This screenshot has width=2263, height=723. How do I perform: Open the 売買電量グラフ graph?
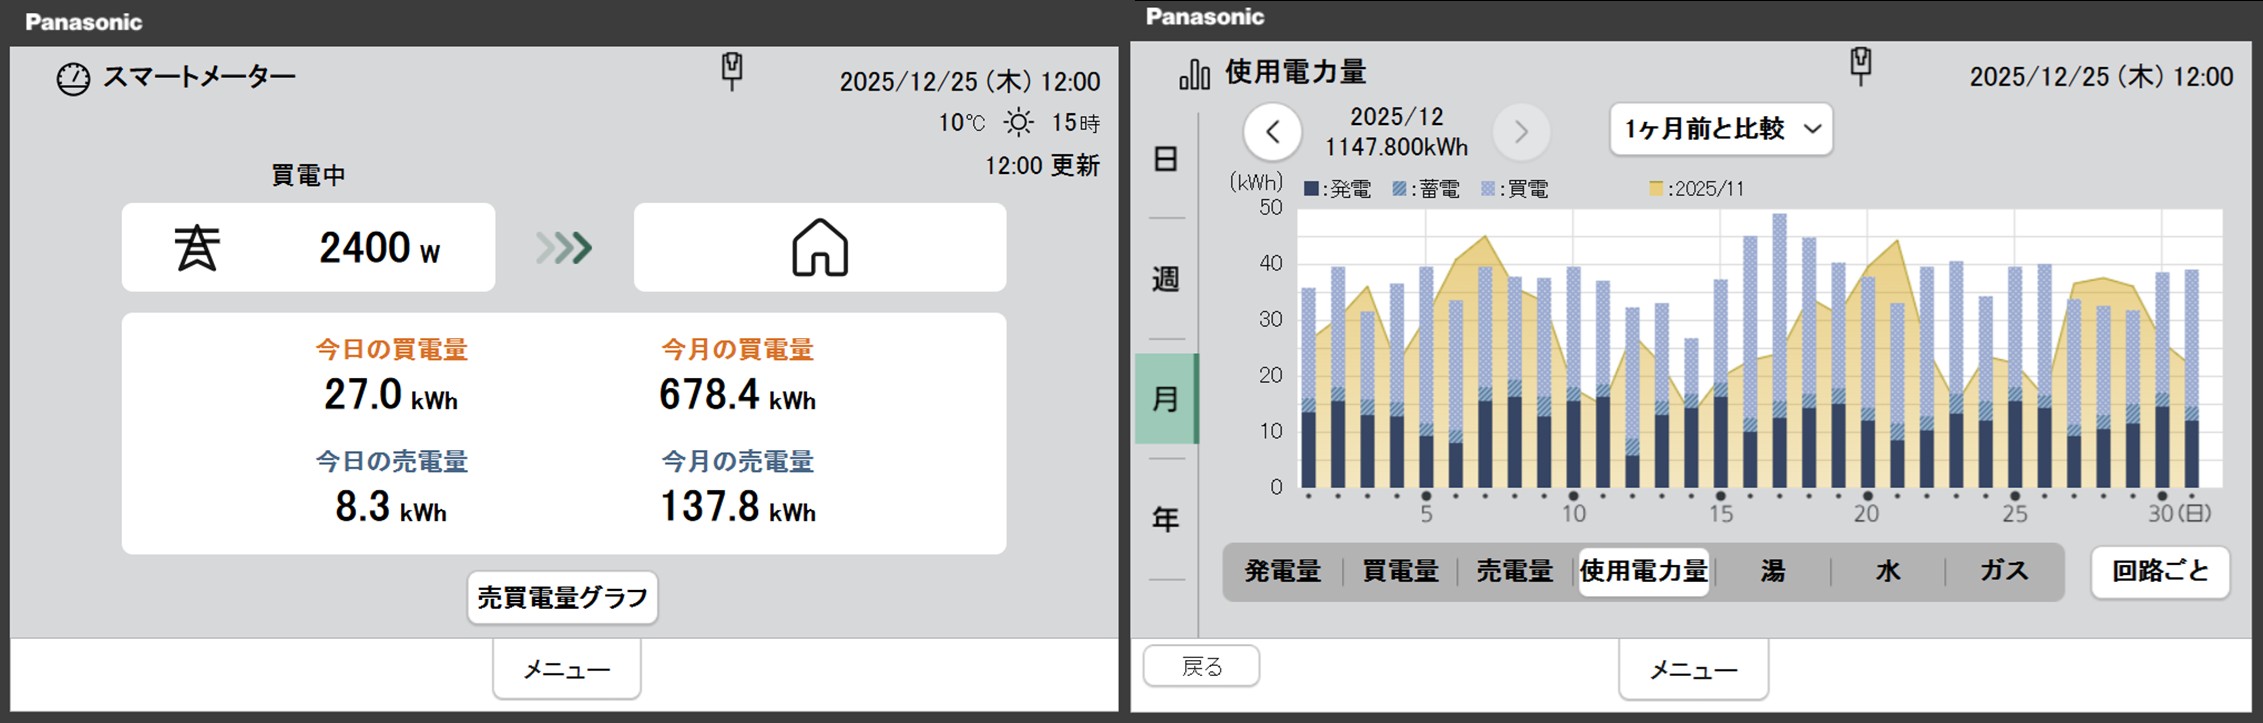coord(562,598)
